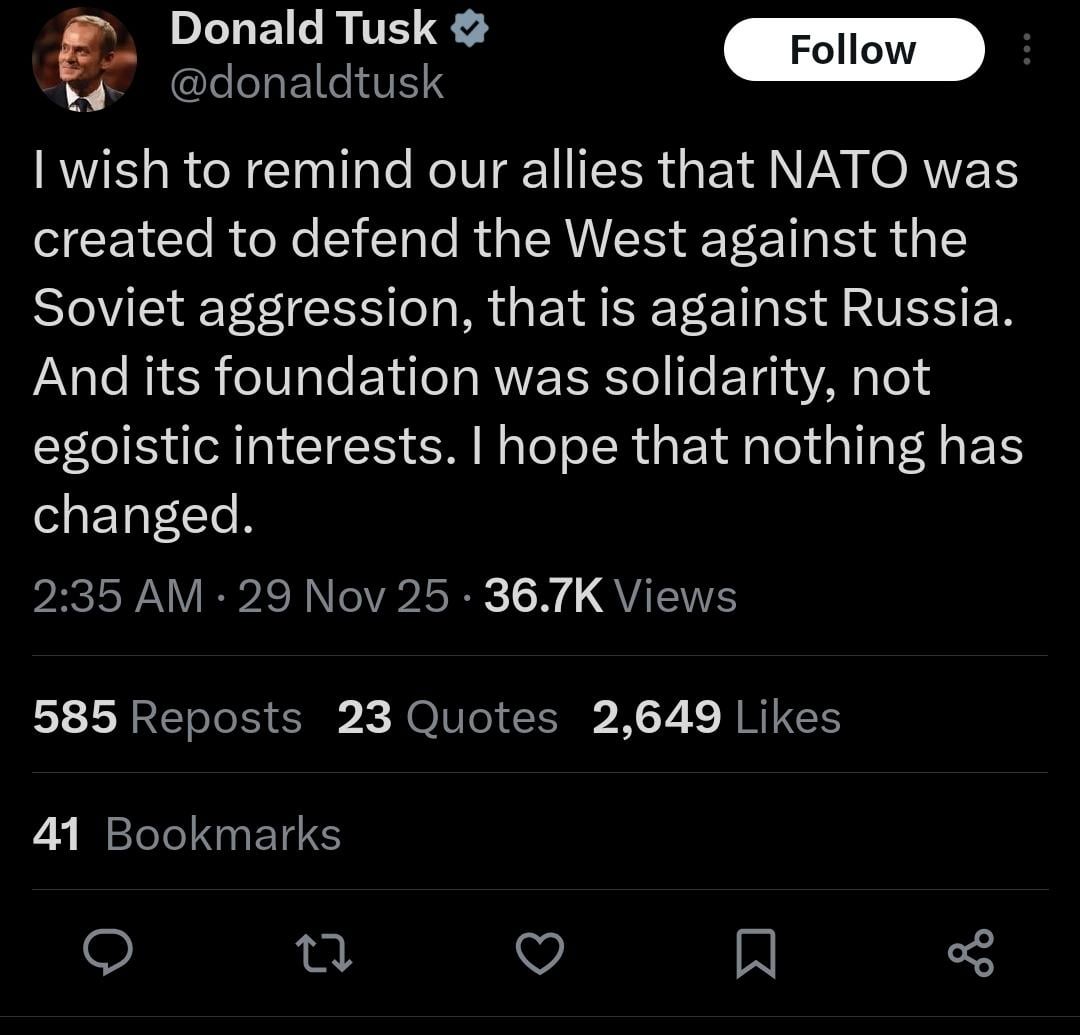1080x1035 pixels.
Task: Open Donald Tusk's profile picture
Action: [x=83, y=61]
